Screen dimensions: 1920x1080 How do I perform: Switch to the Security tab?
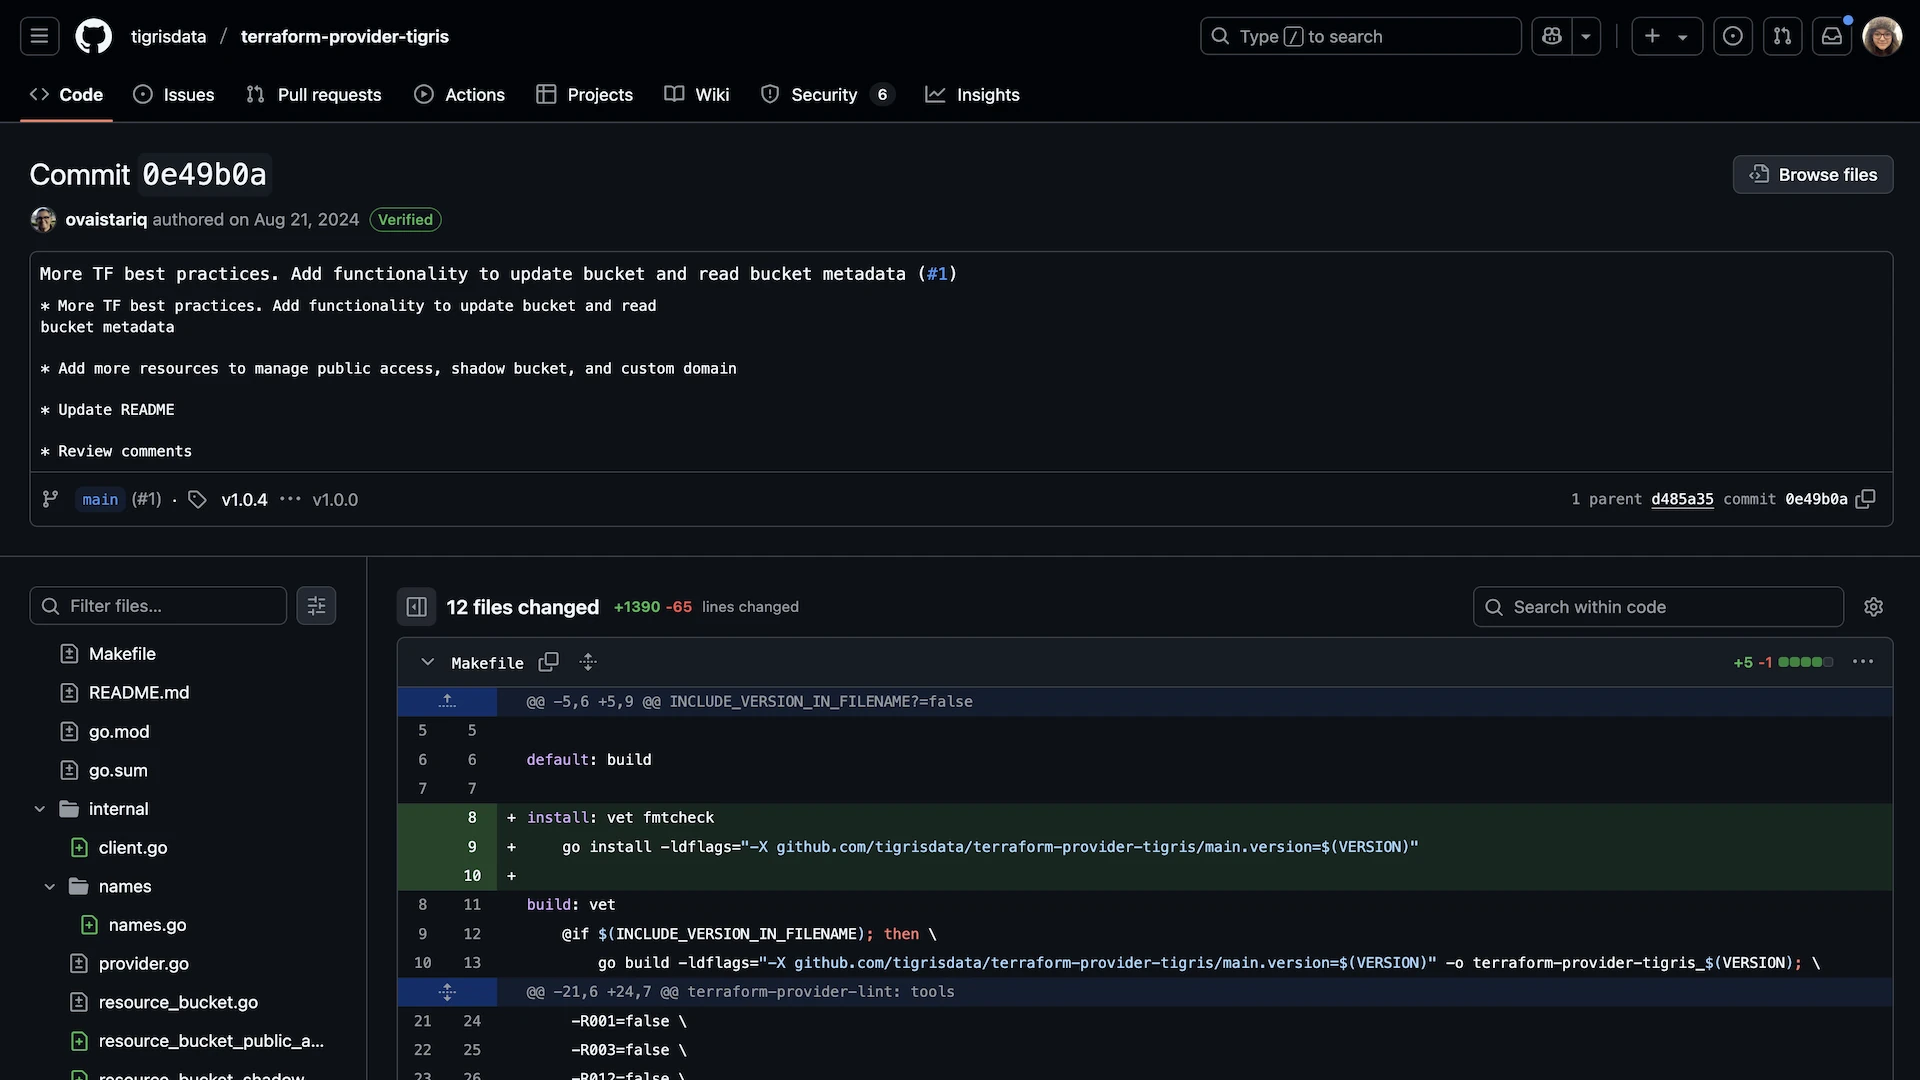tap(827, 94)
